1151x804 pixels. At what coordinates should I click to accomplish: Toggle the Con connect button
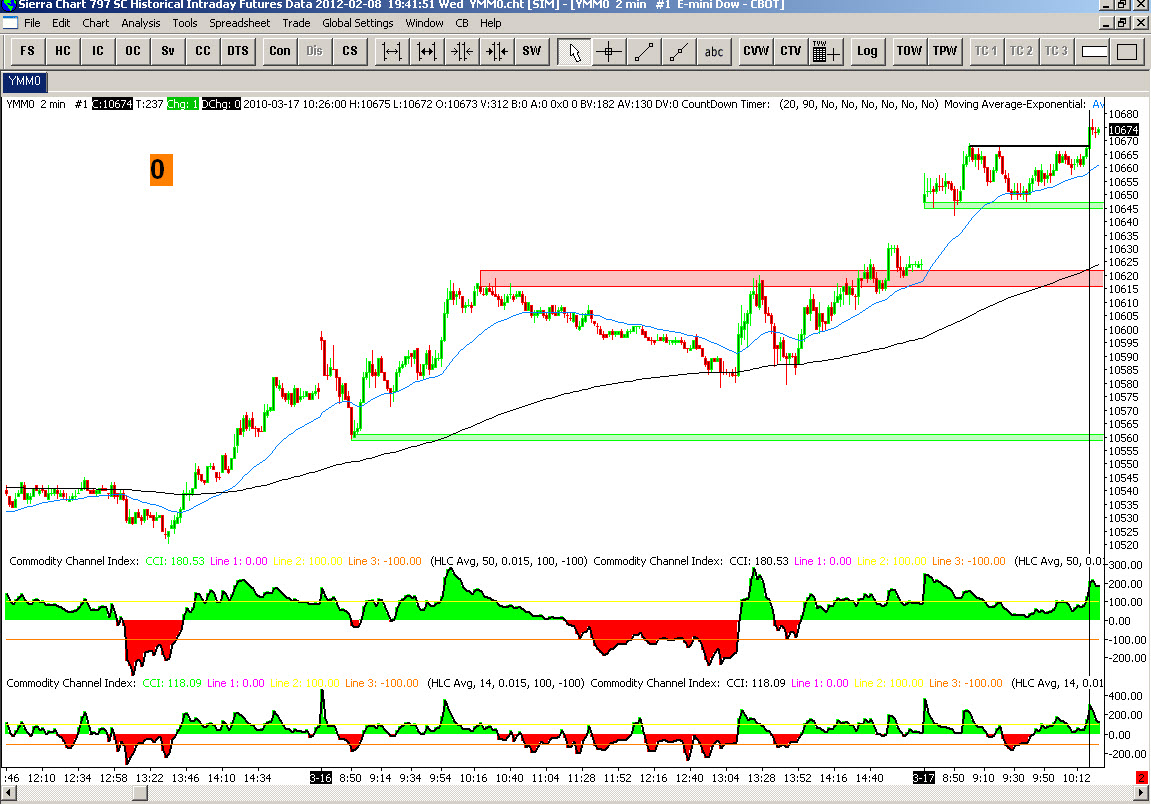pyautogui.click(x=280, y=51)
